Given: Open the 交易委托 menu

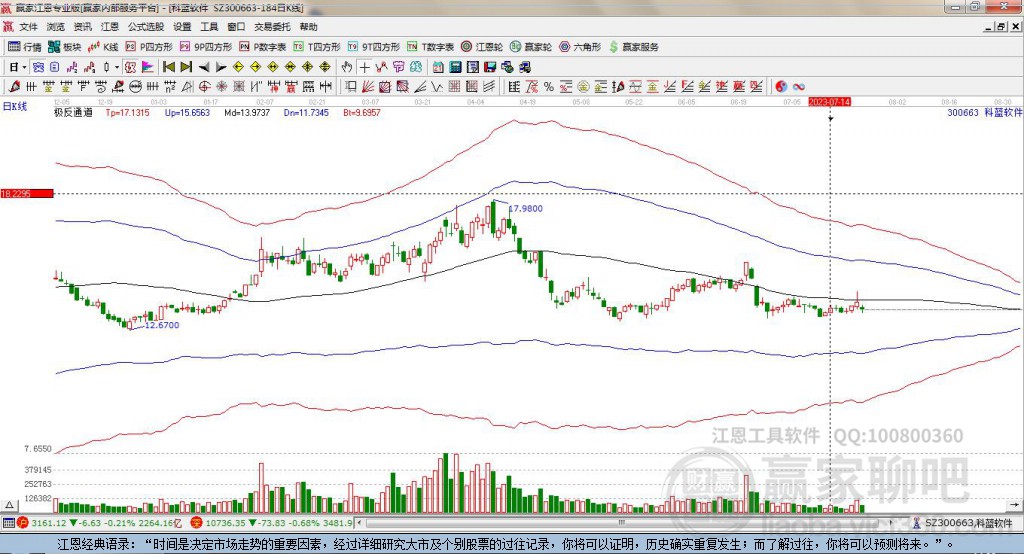Looking at the screenshot, I should [270, 27].
